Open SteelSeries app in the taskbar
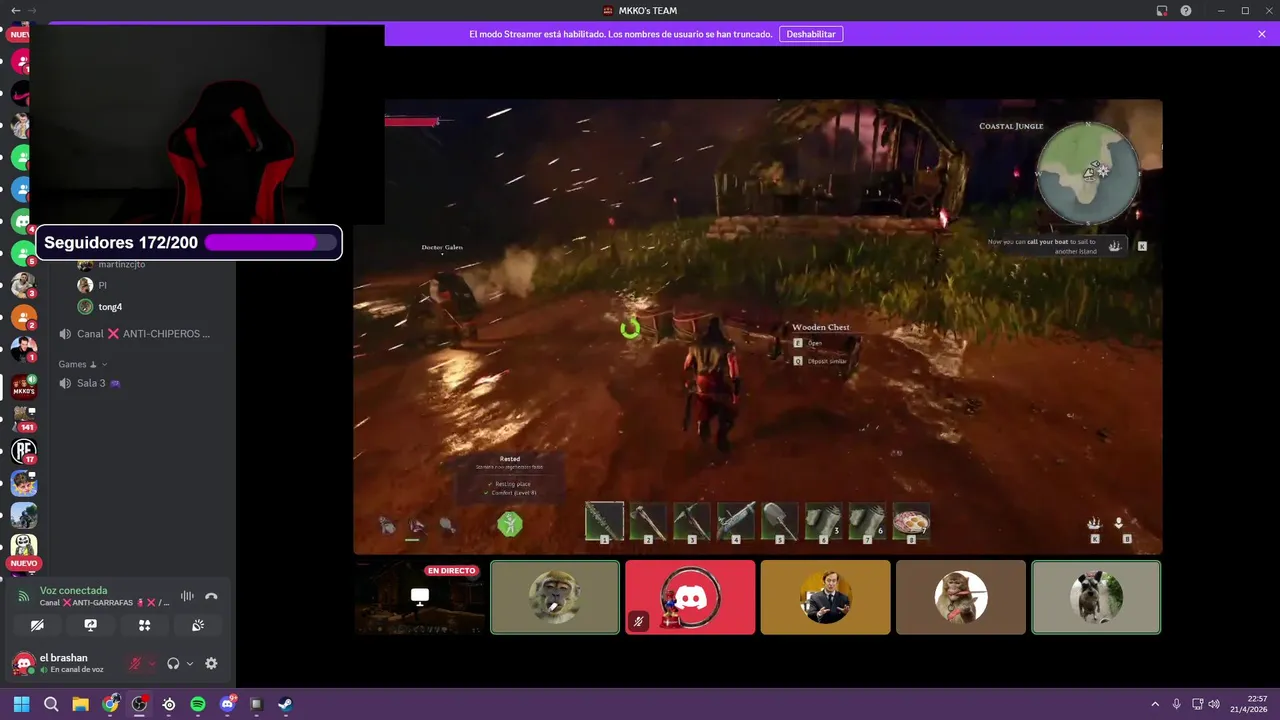Viewport: 1280px width, 720px height. 168,704
